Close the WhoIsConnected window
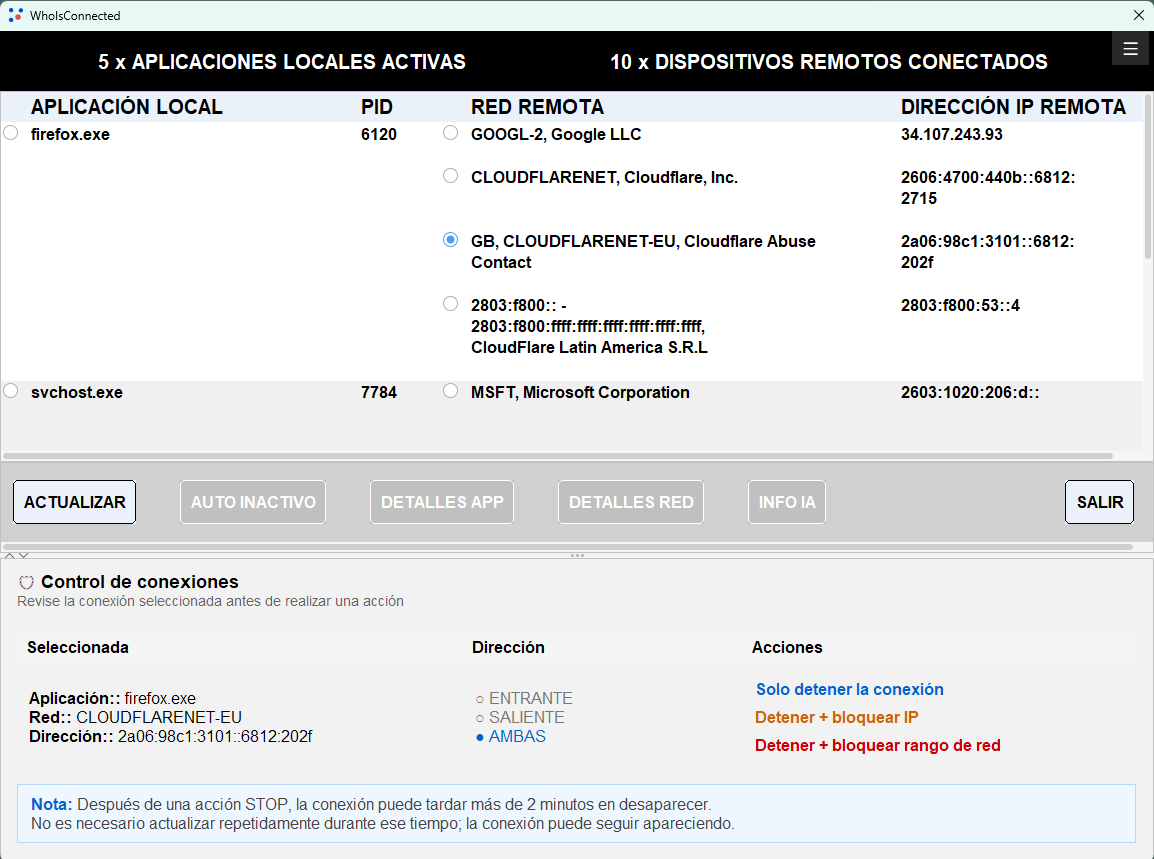This screenshot has width=1154, height=859. pos(1138,15)
